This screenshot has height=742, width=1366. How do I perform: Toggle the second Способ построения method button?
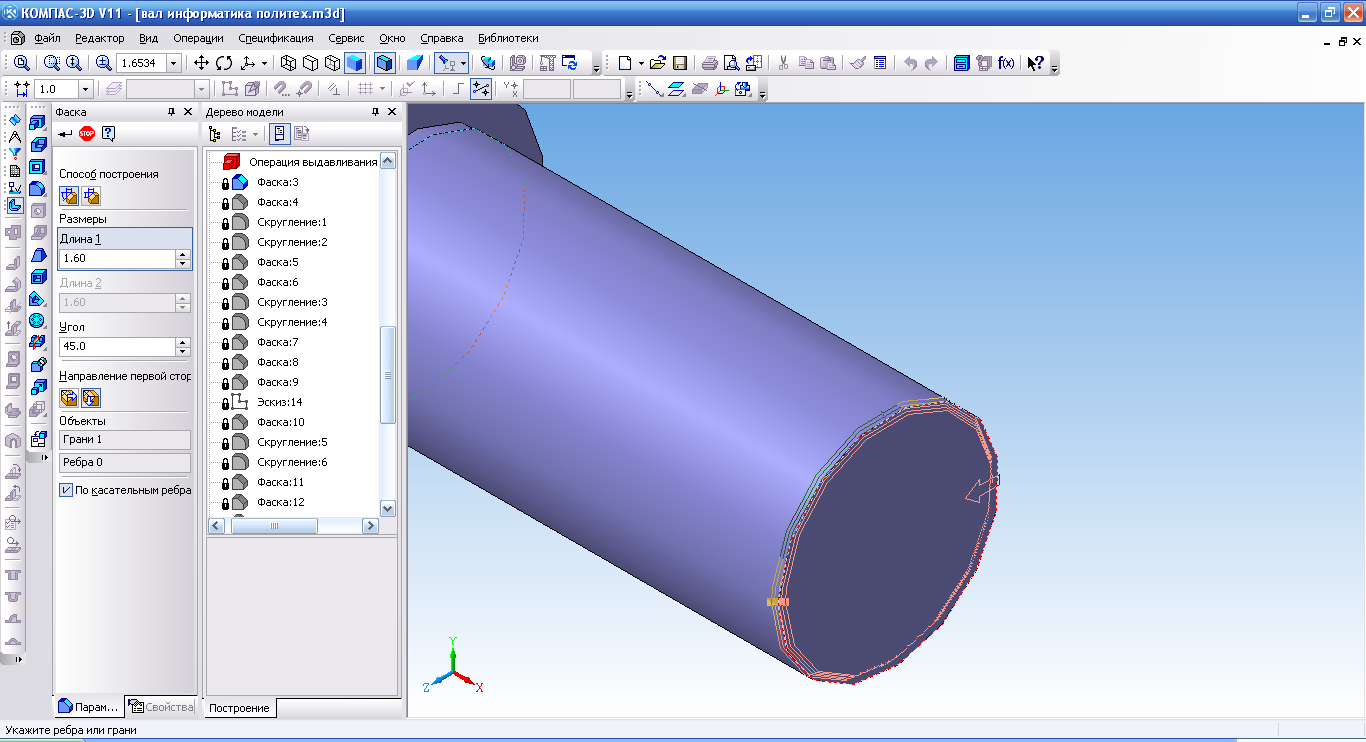[x=91, y=196]
